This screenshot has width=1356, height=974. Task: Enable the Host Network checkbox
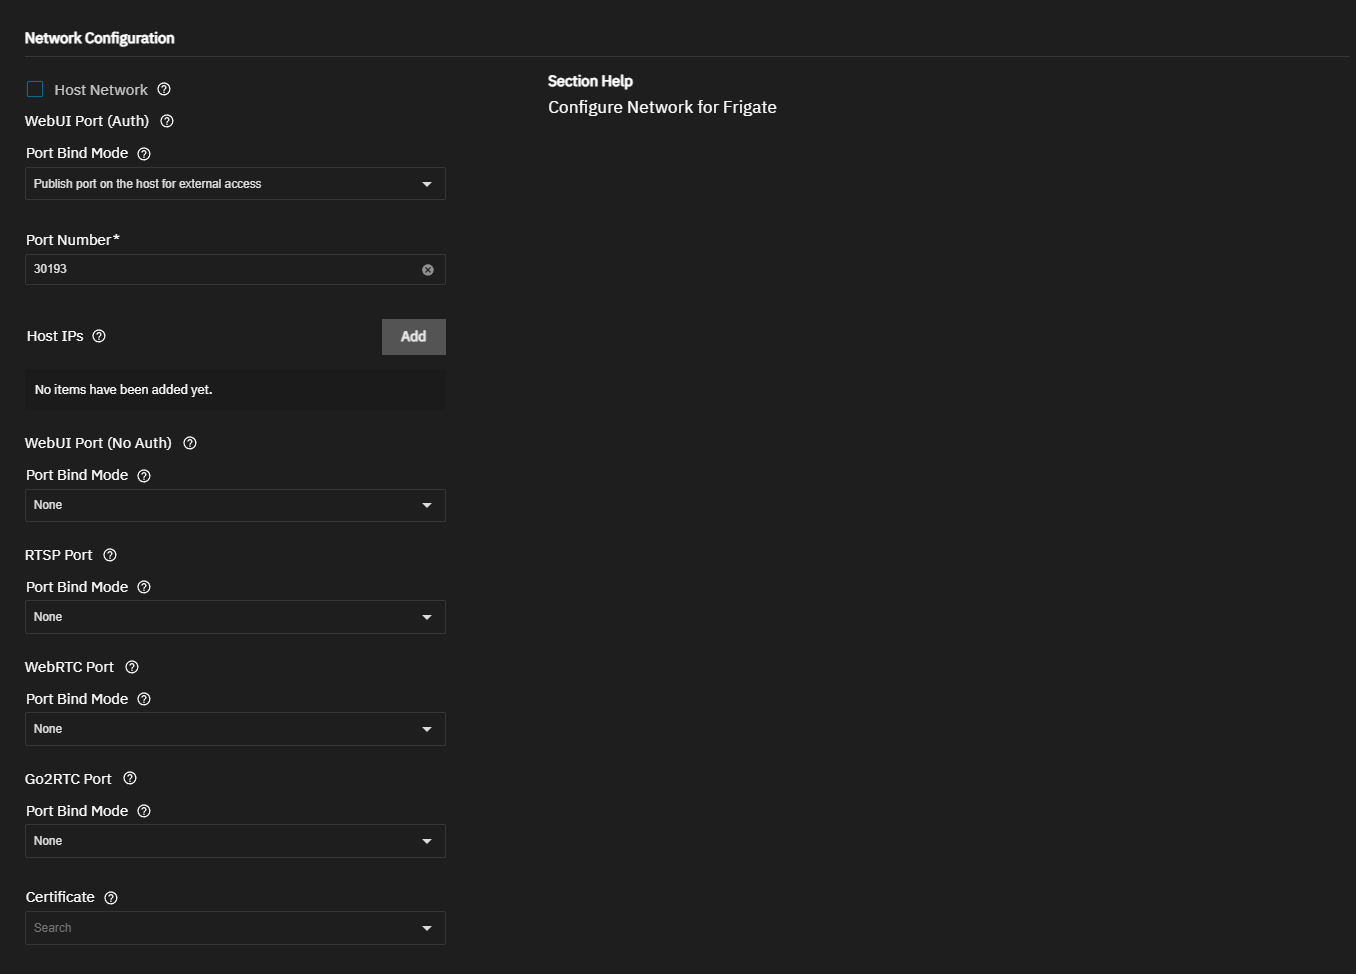click(x=35, y=89)
